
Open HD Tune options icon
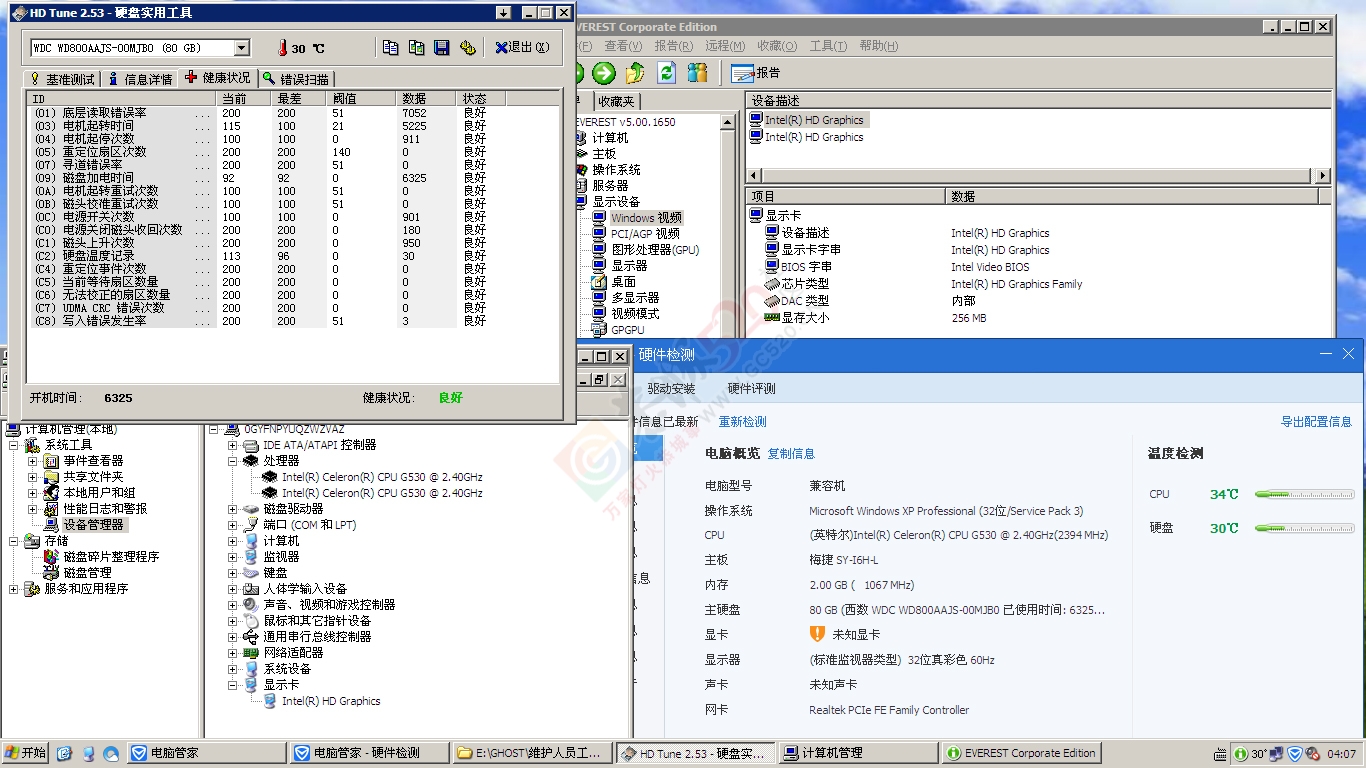click(x=468, y=47)
